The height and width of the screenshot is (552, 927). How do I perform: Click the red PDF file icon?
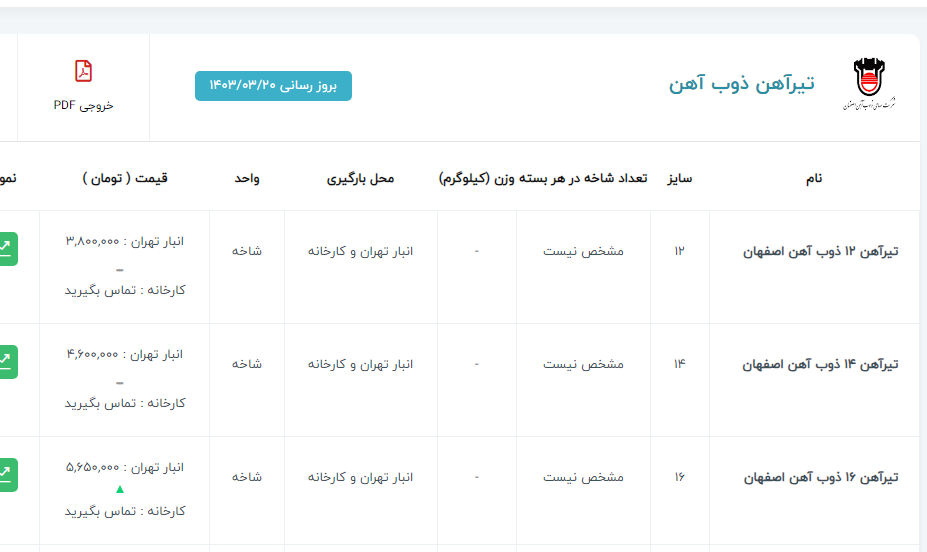coord(84,71)
